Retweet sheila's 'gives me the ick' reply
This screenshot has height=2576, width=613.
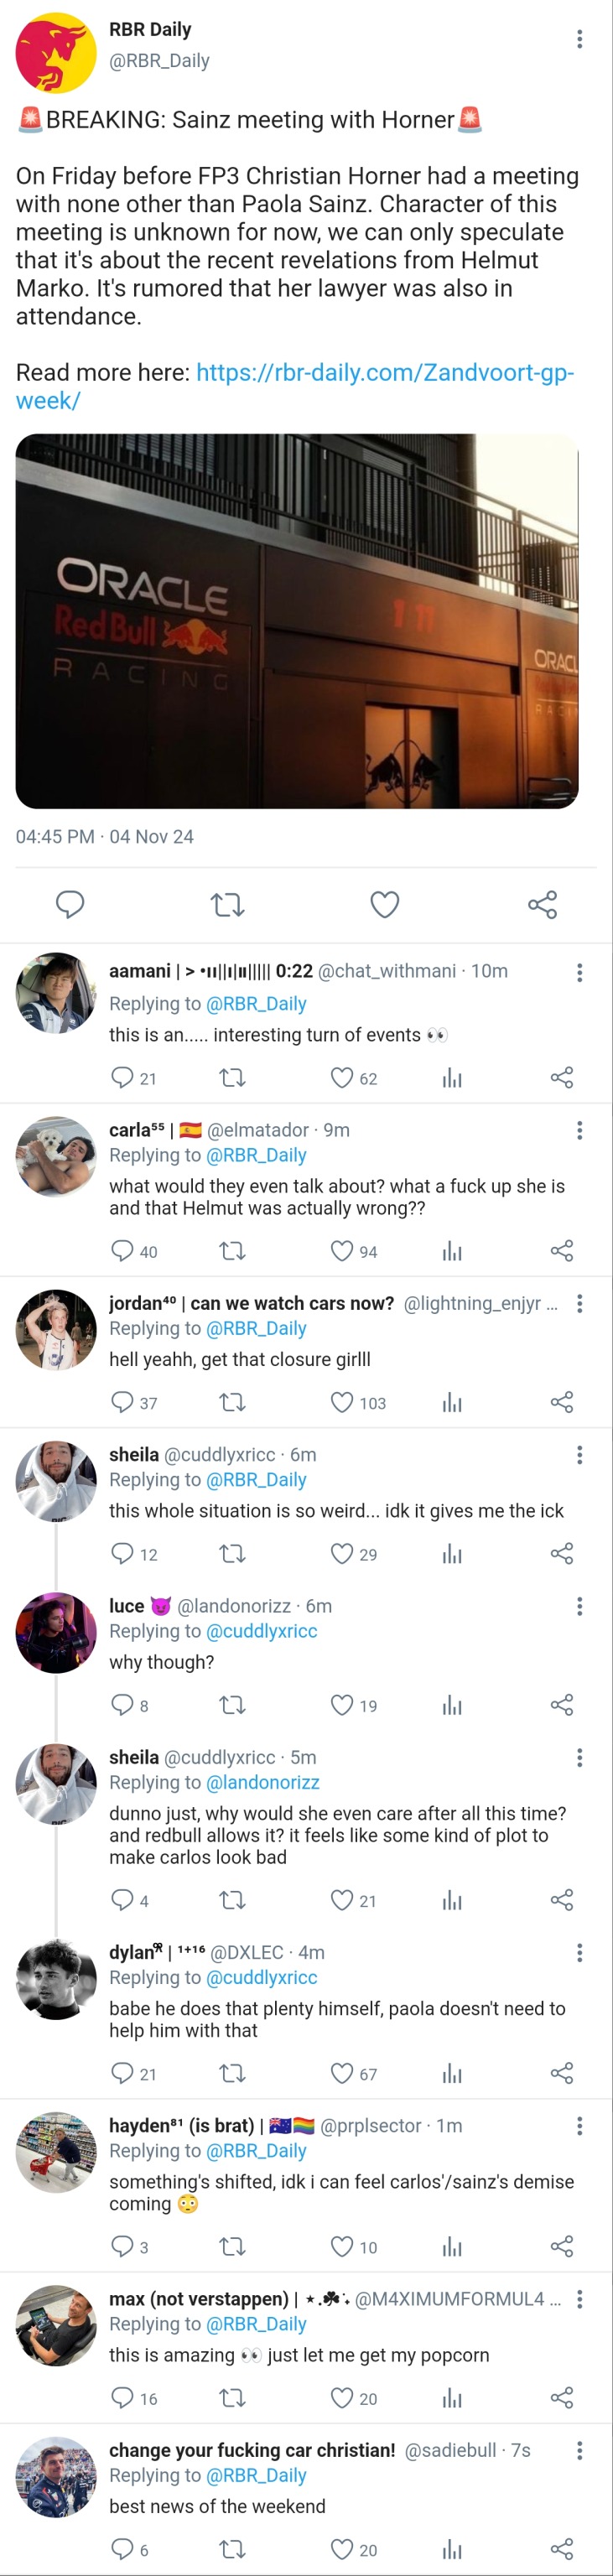232,1554
